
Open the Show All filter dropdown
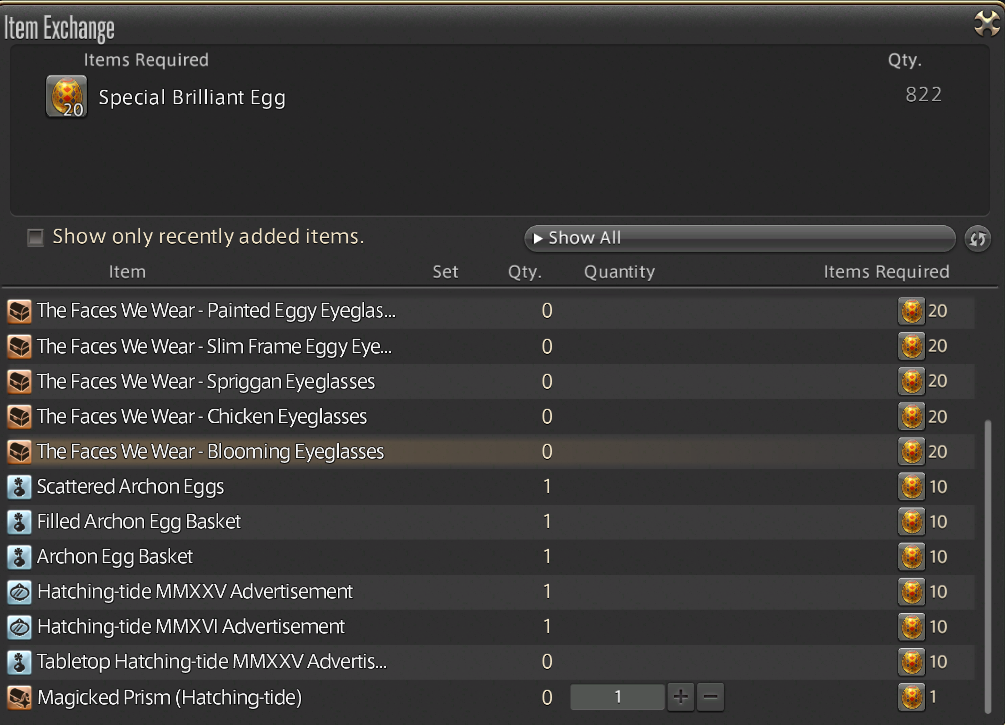pyautogui.click(x=740, y=238)
